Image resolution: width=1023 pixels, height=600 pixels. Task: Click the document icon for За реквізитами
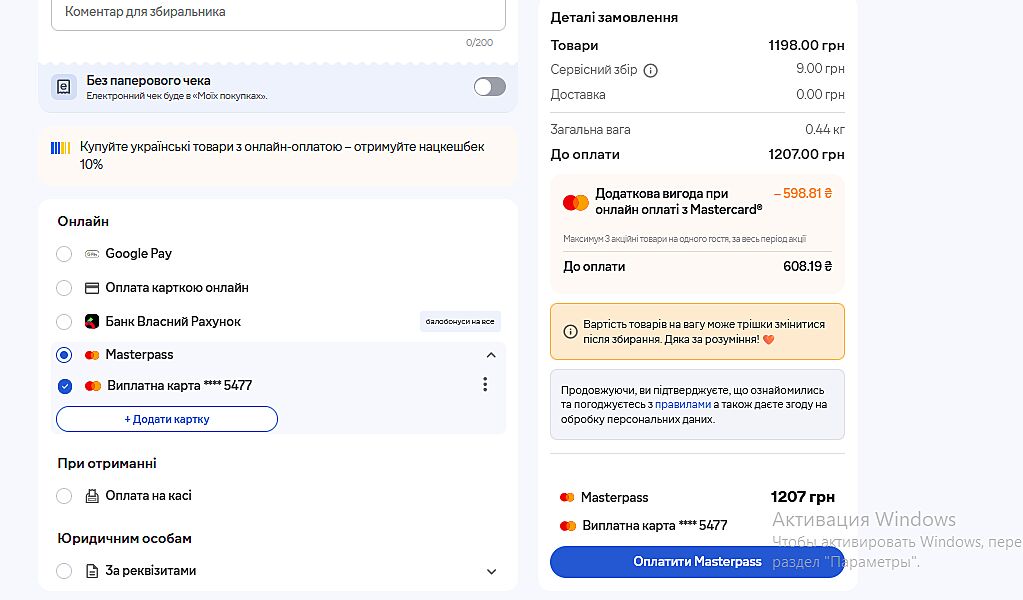tap(92, 571)
